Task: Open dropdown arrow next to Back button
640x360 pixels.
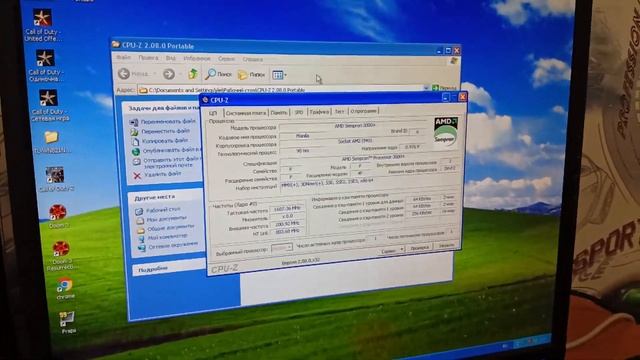Action: (x=155, y=74)
